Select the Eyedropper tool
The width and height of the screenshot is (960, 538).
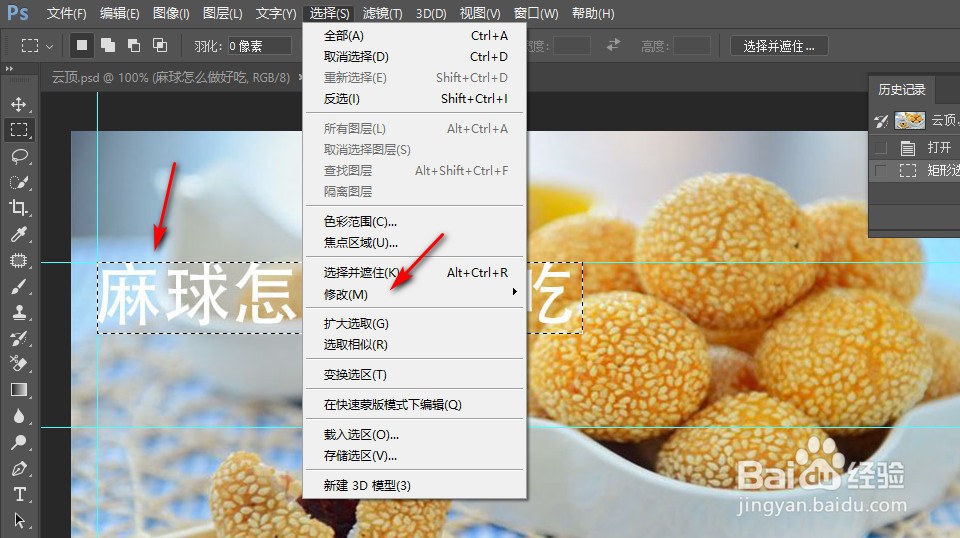[x=18, y=234]
